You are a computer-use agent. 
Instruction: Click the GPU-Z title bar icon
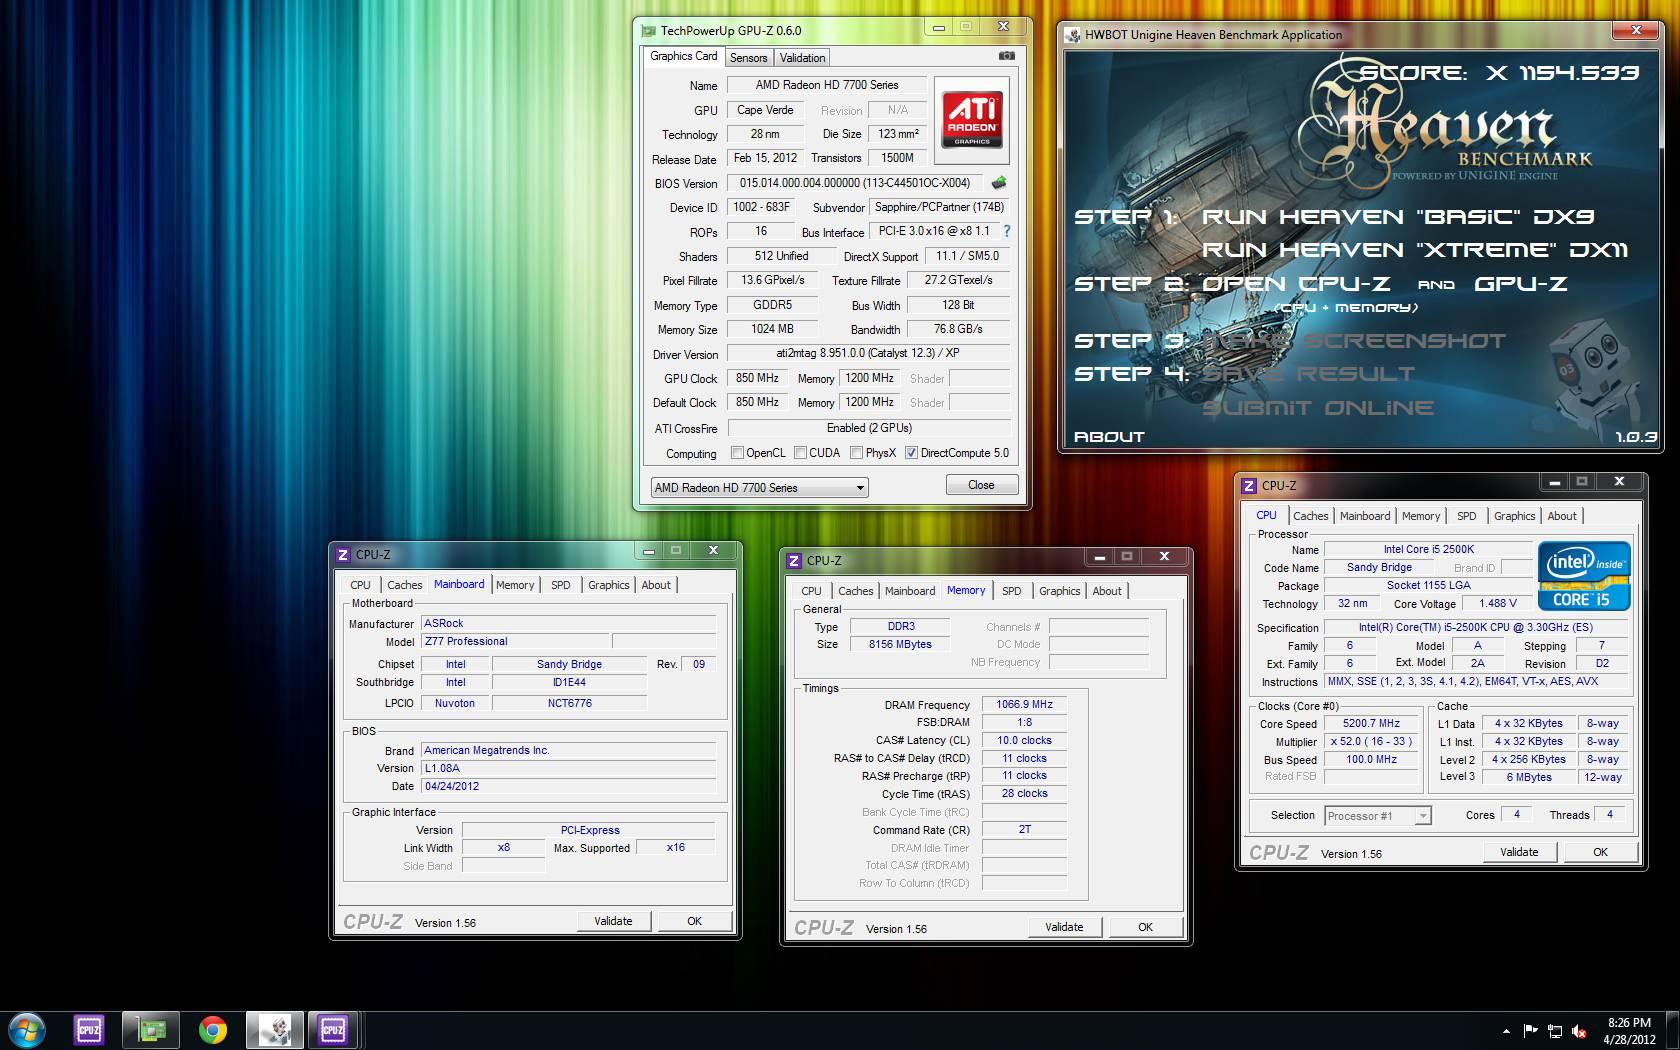649,31
